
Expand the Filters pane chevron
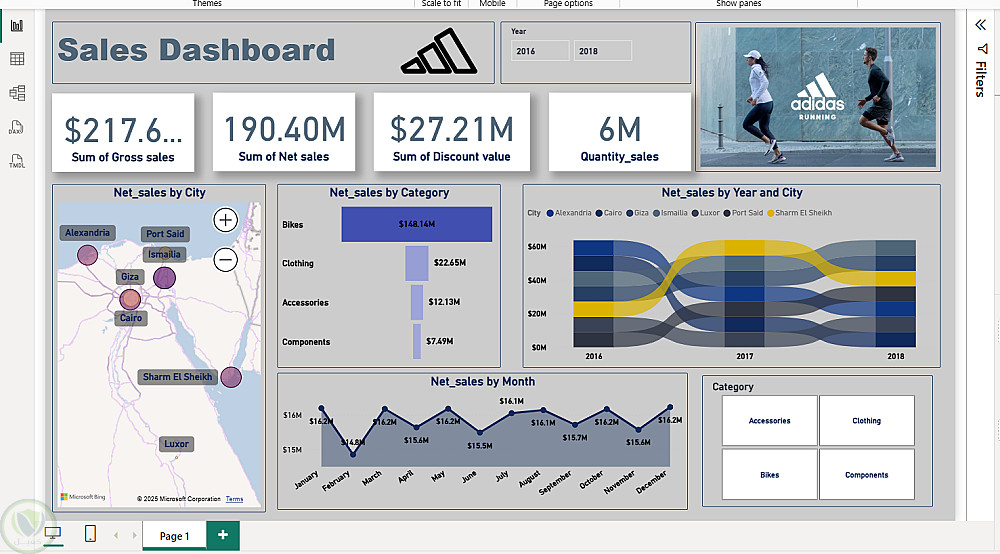tap(980, 25)
